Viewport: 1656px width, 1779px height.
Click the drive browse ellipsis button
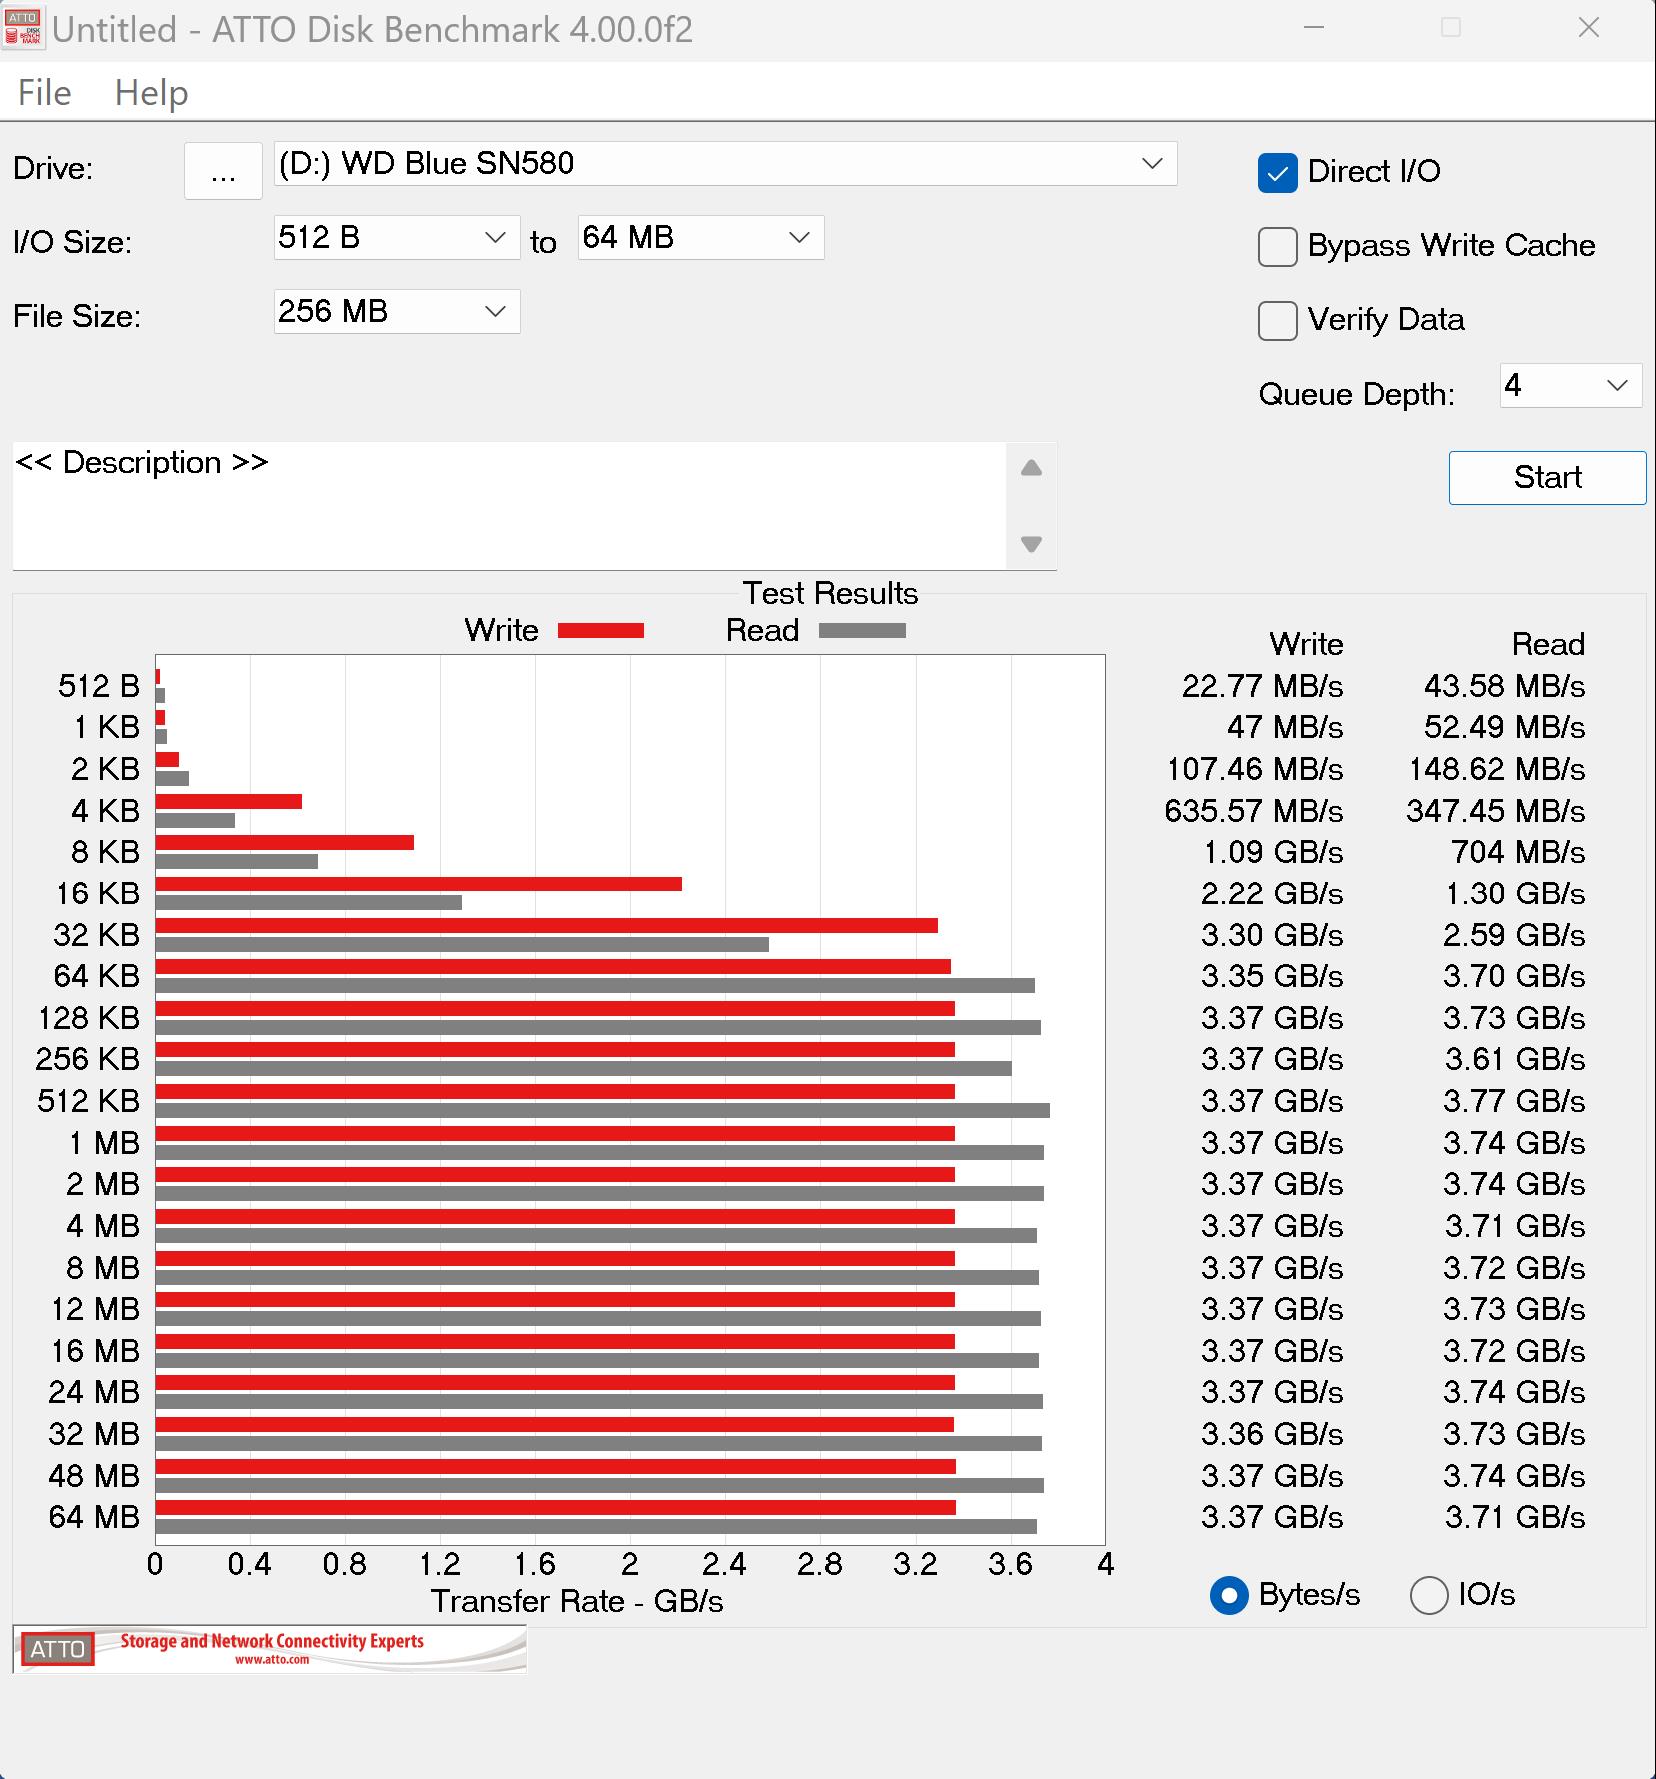[x=223, y=171]
